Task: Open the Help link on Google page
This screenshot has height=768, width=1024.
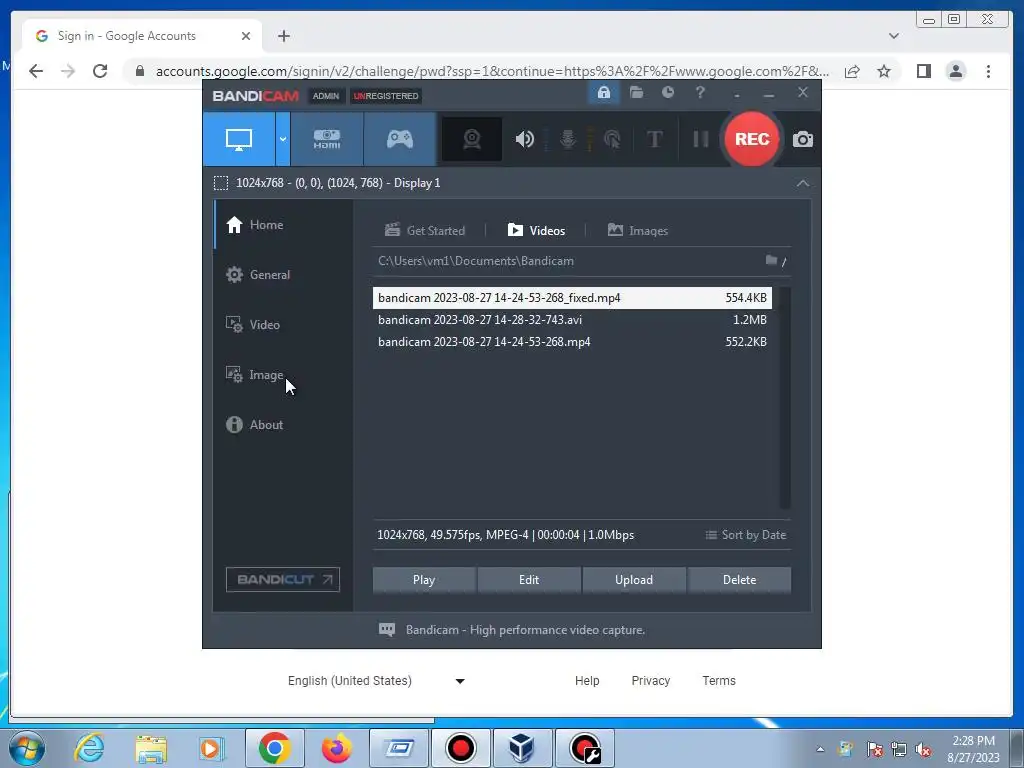Action: click(587, 680)
